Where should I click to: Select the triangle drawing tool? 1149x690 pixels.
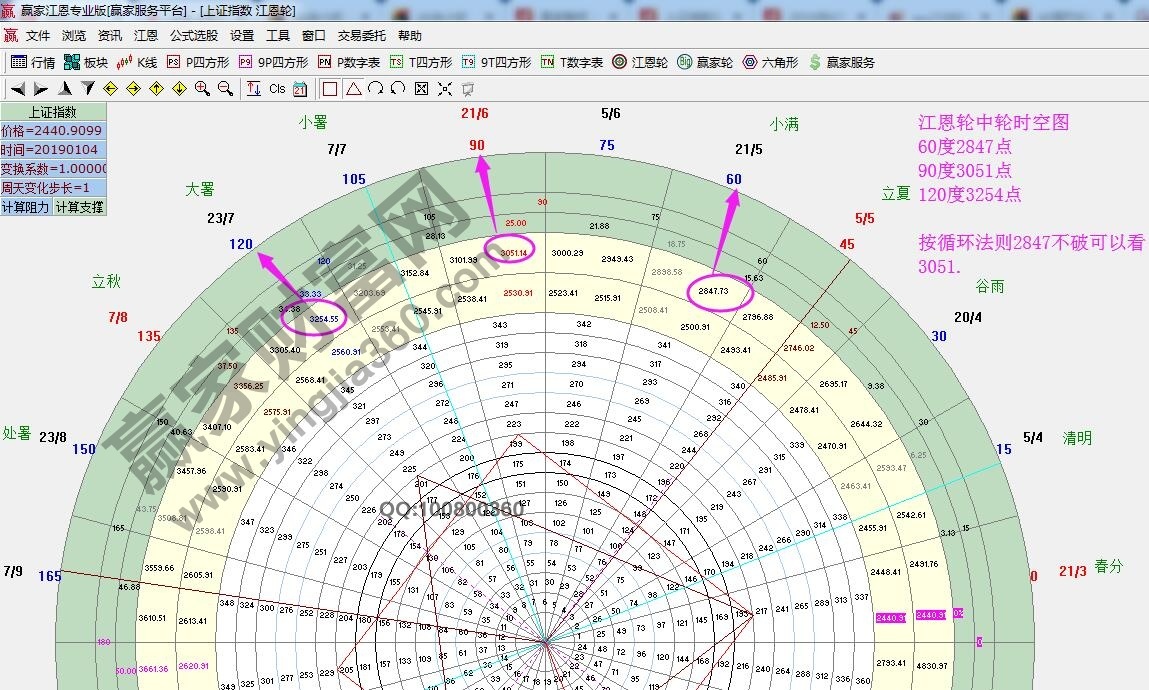pos(352,88)
